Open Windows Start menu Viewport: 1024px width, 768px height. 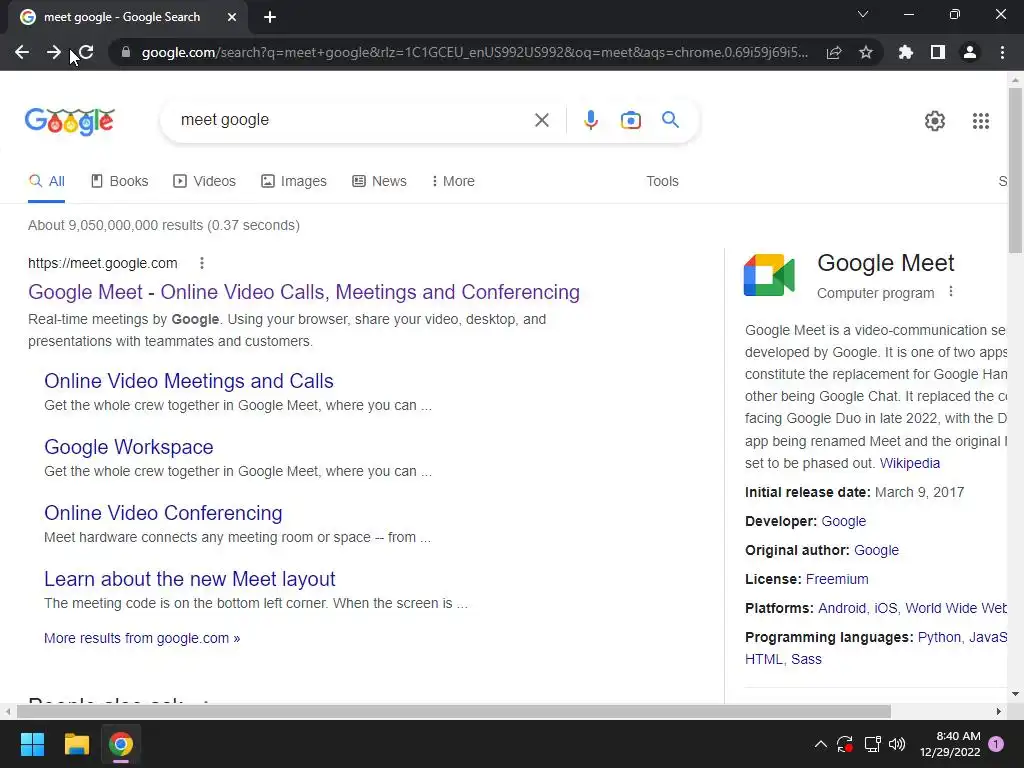pyautogui.click(x=32, y=744)
